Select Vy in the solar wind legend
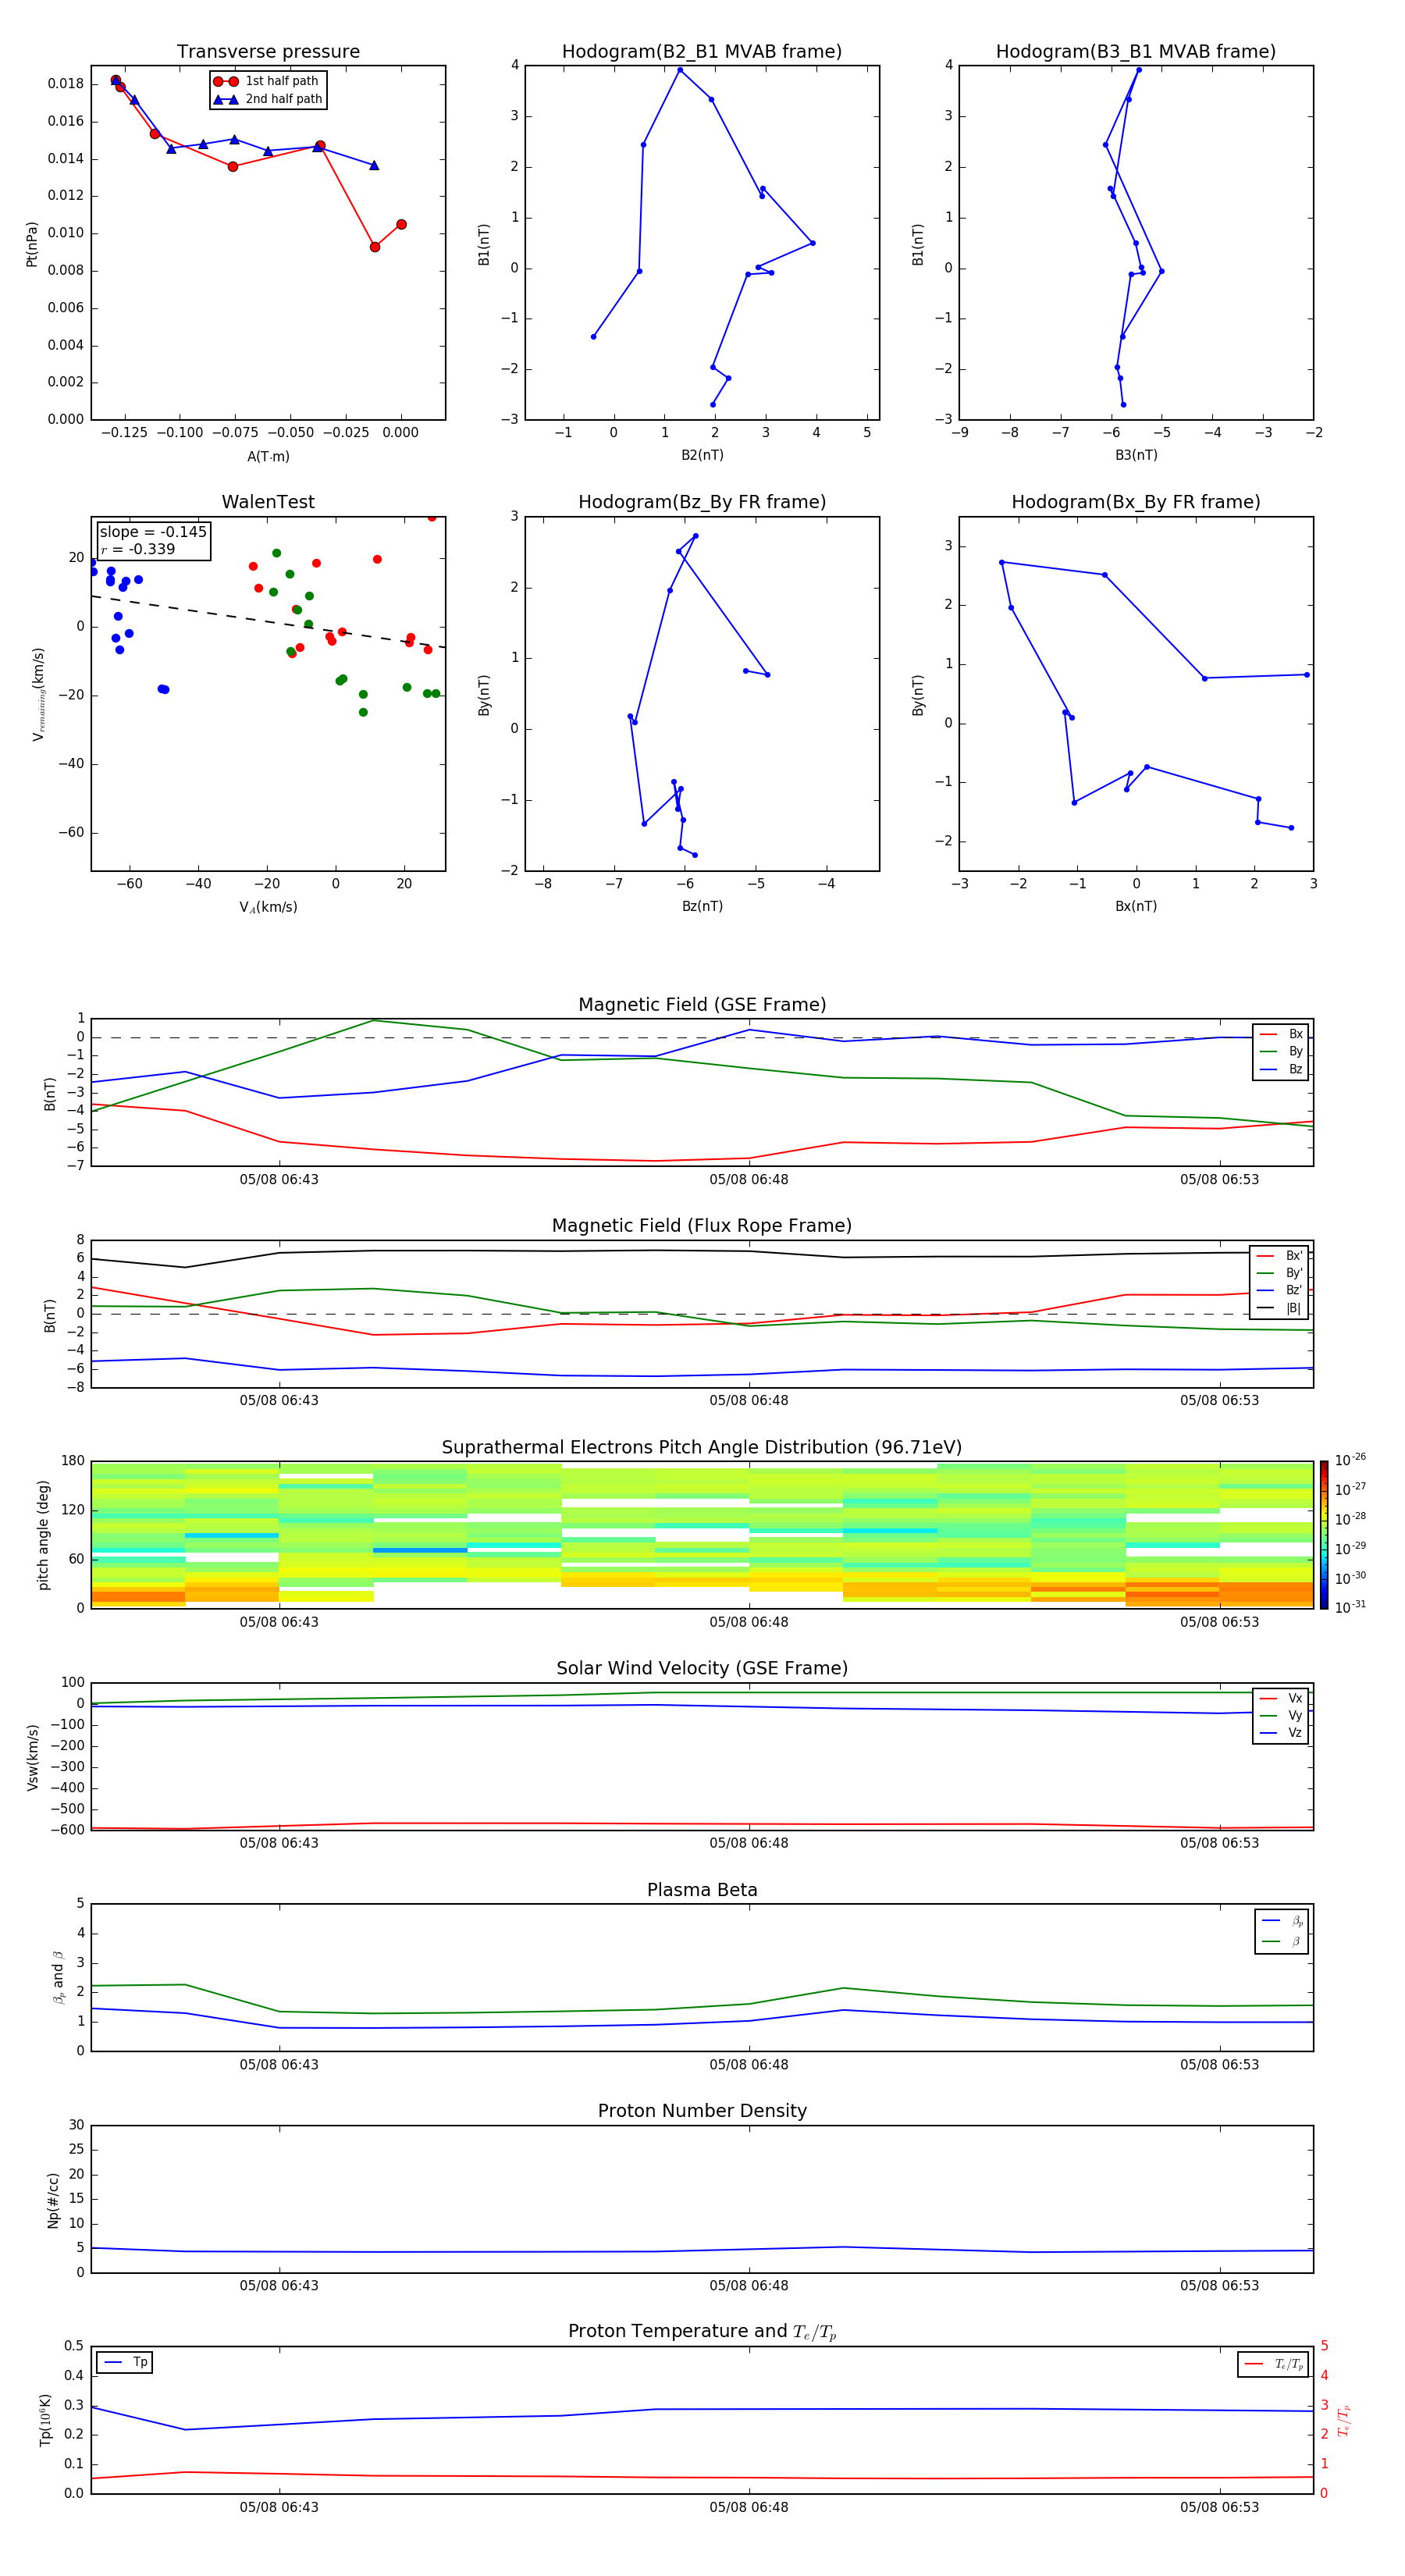This screenshot has width=1405, height=2576. pos(1281,1715)
